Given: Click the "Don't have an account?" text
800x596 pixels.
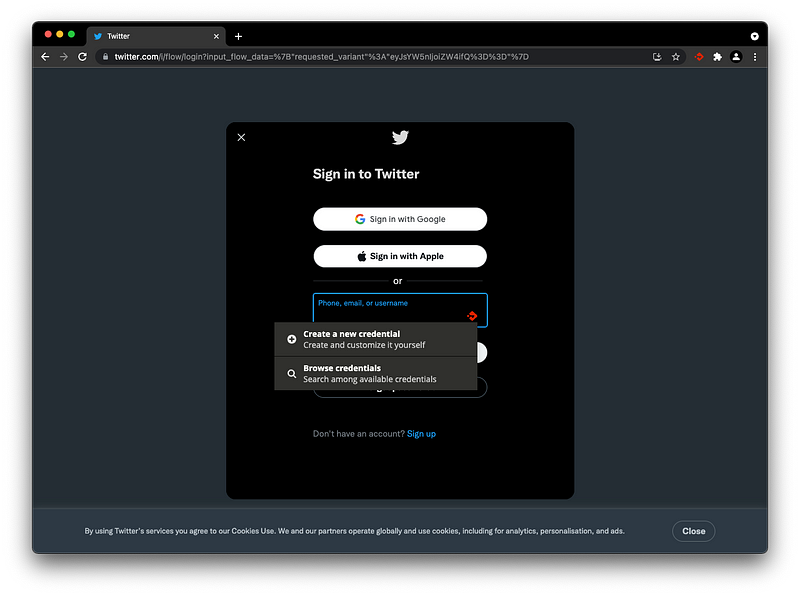Looking at the screenshot, I should click(x=358, y=434).
